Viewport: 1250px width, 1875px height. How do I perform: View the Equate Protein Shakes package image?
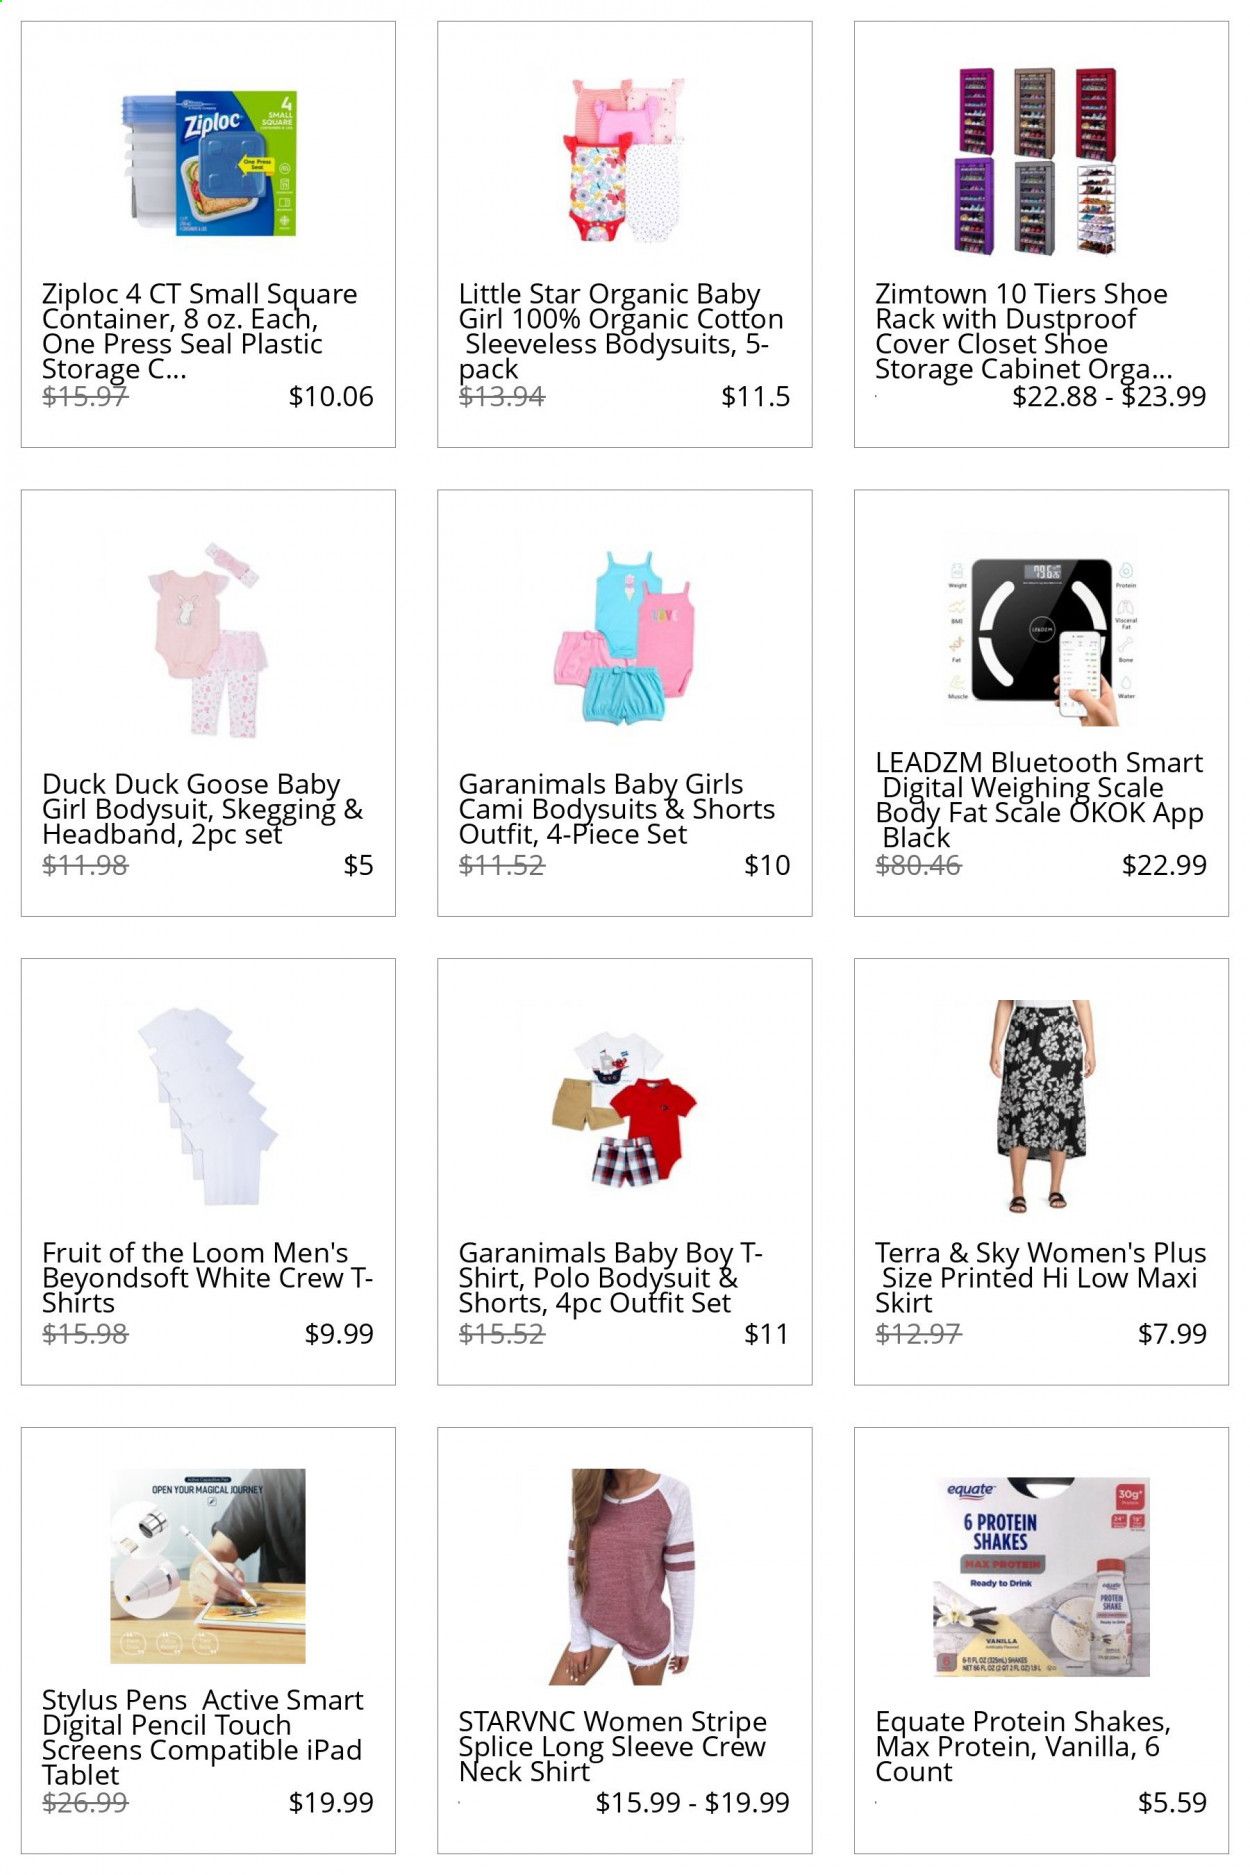click(x=1041, y=1577)
